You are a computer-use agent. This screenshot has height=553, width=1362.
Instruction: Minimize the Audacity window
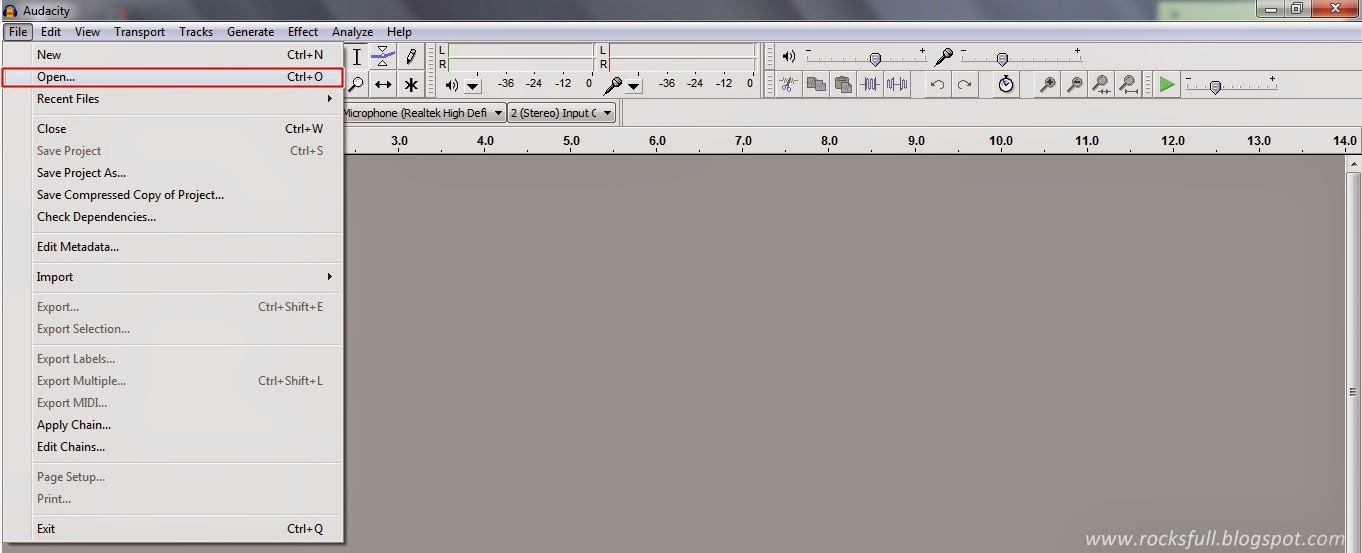pos(1270,9)
